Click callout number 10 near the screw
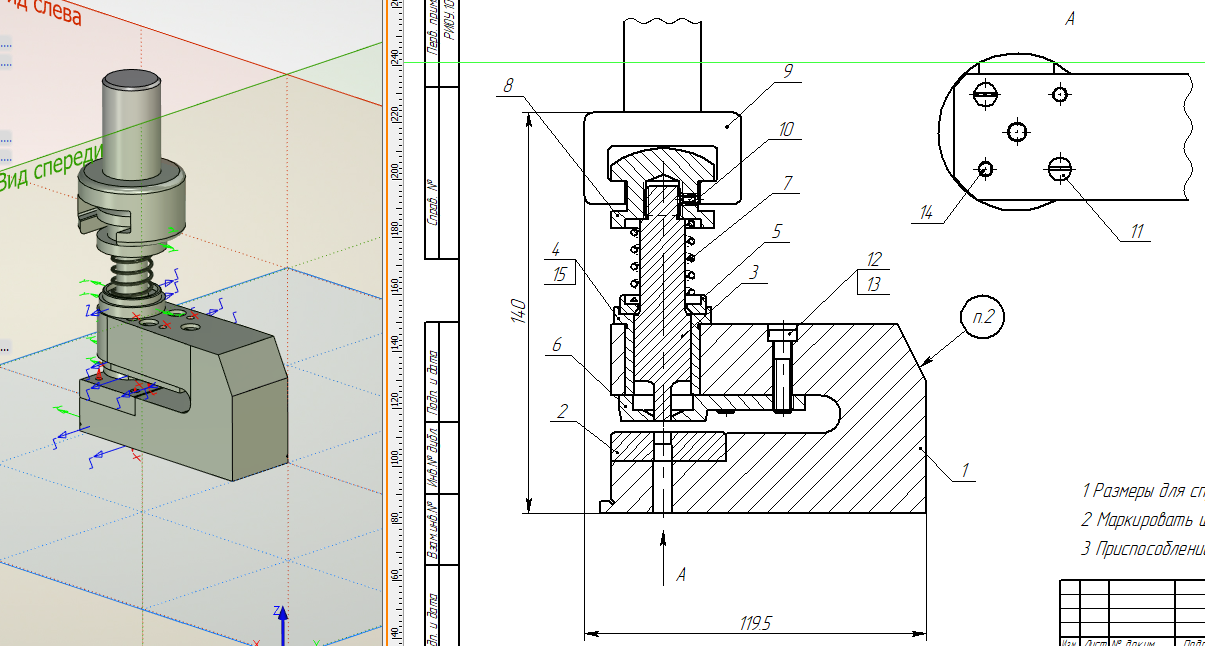 (x=786, y=129)
